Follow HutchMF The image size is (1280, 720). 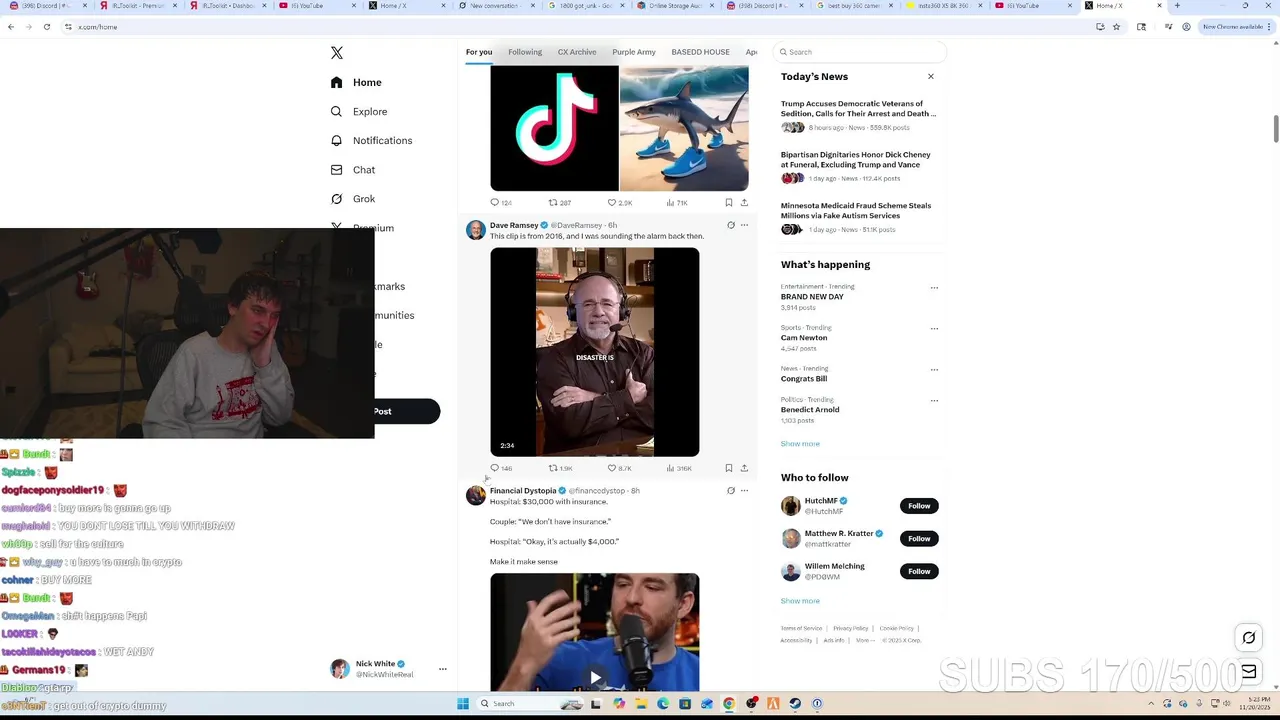[919, 506]
